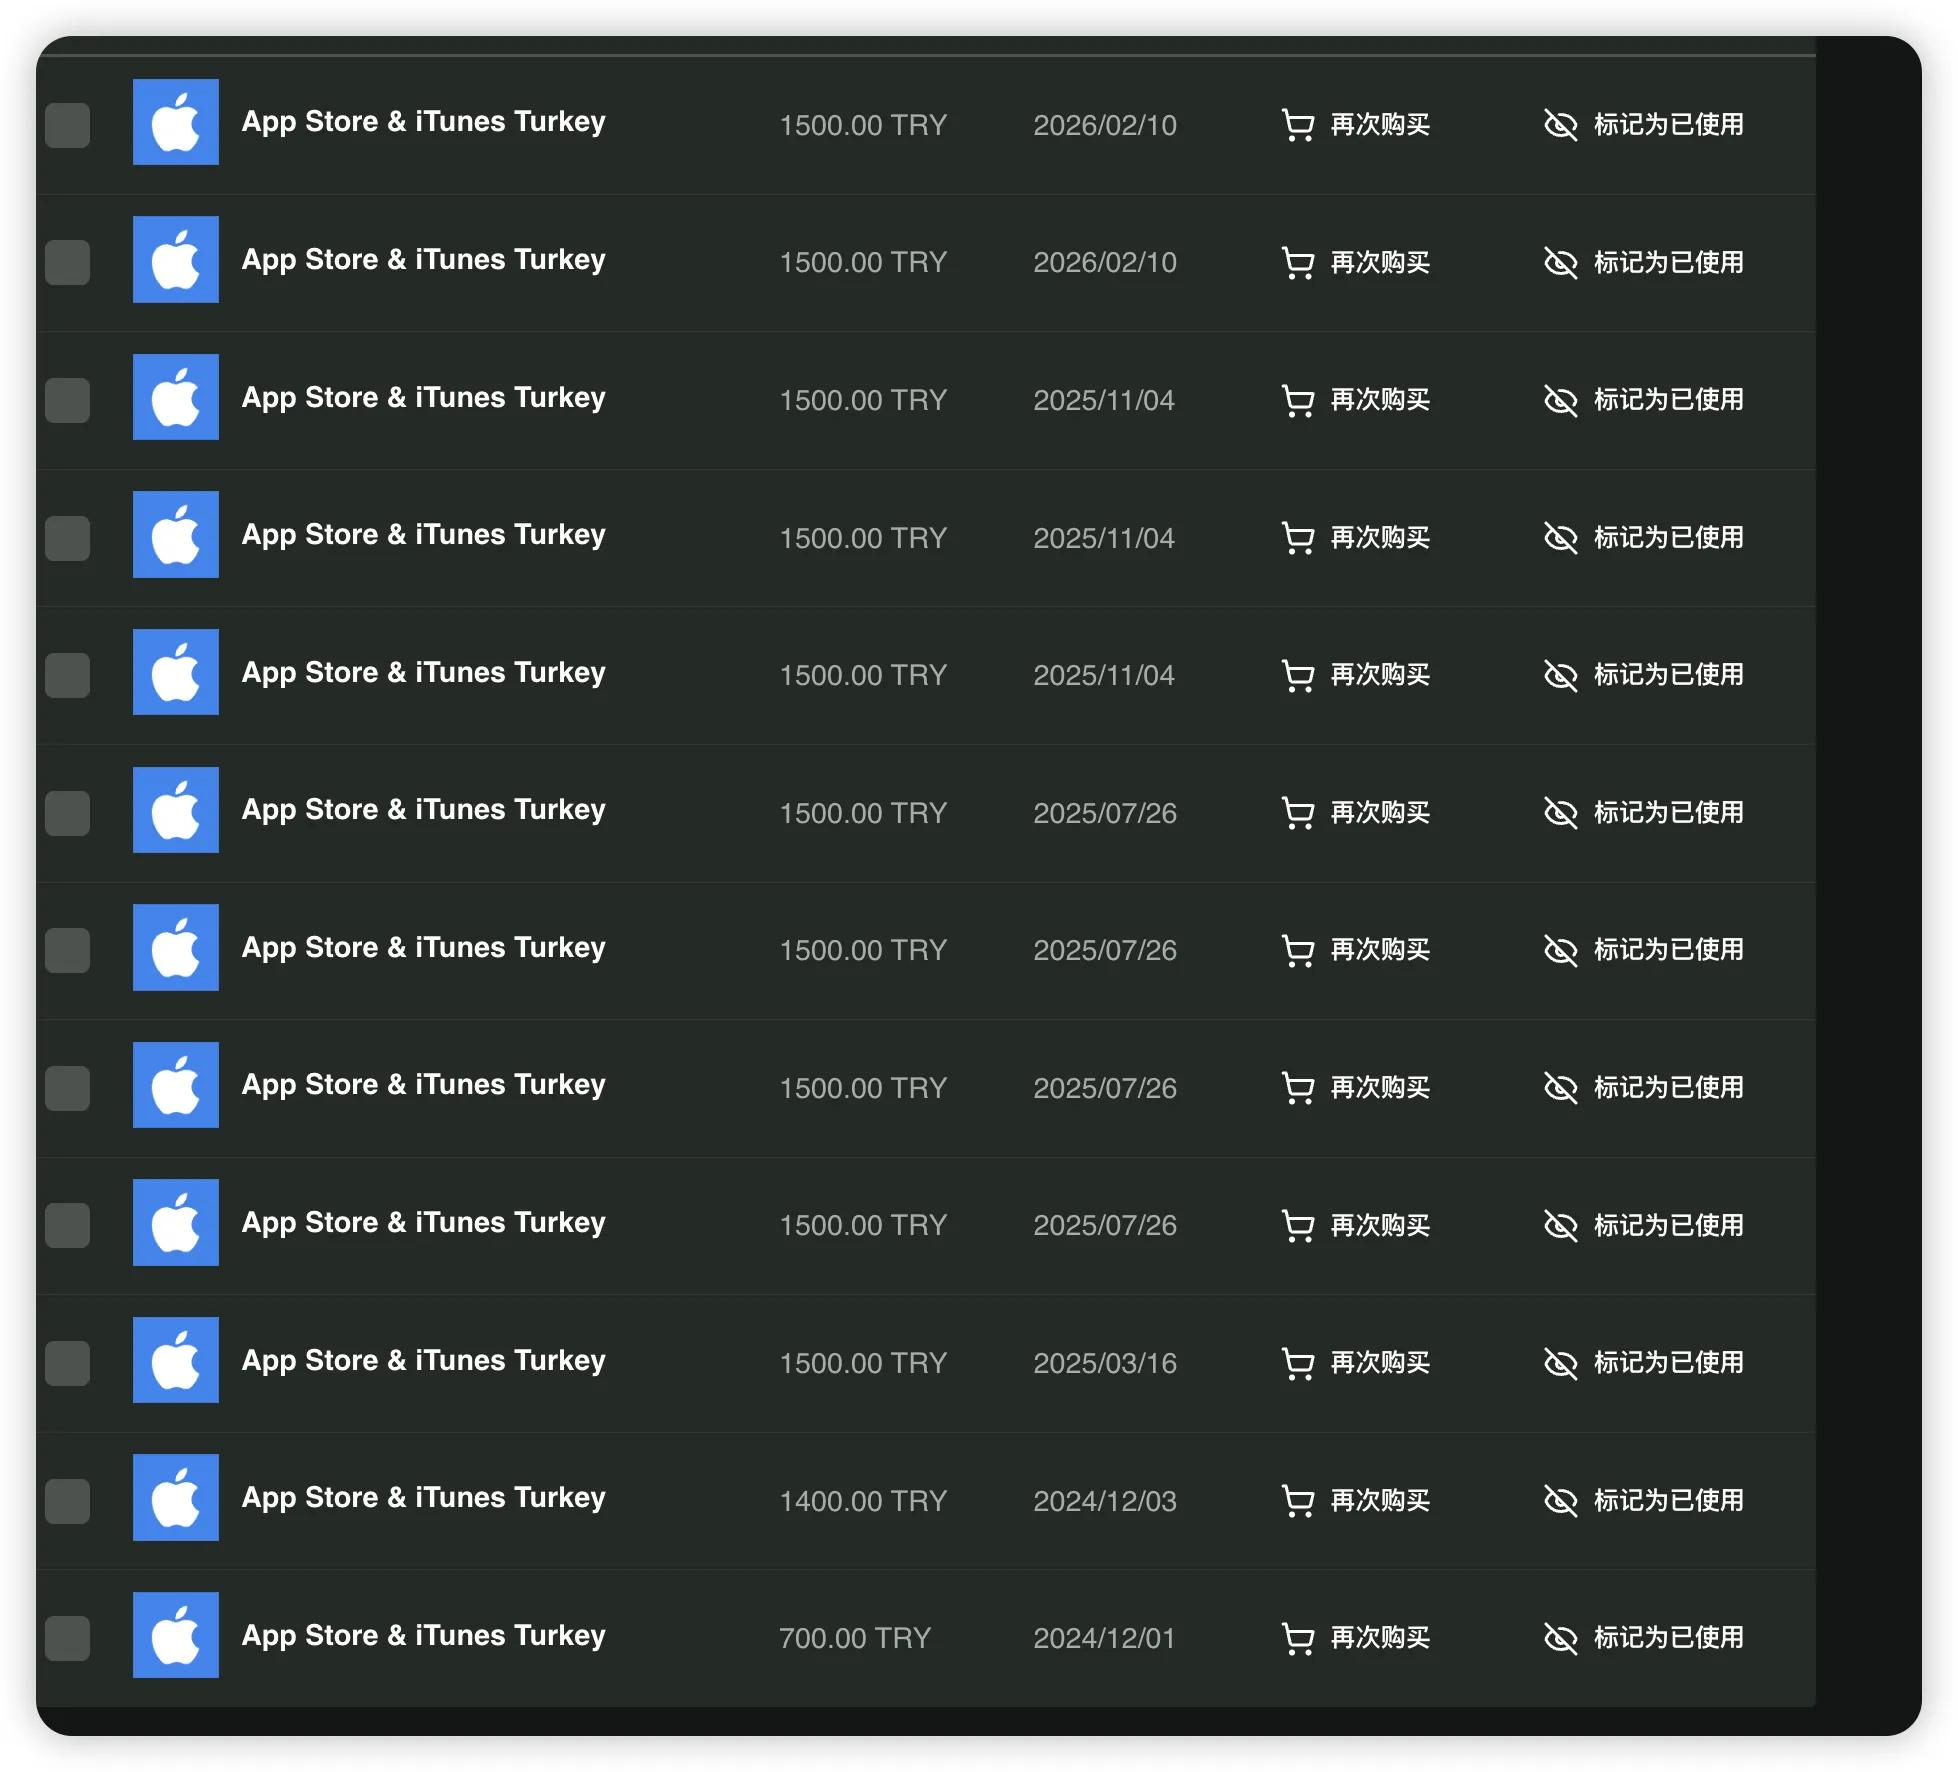The image size is (1958, 1772).
Task: Click the cart icon in the topmost row
Action: (x=1297, y=125)
